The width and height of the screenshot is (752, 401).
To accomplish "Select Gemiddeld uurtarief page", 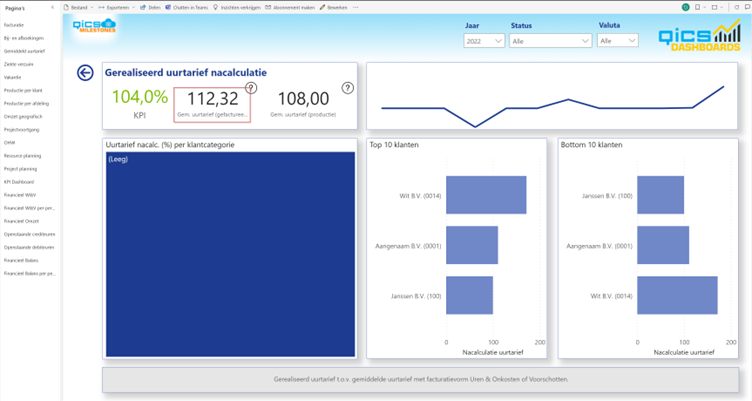I will [24, 51].
